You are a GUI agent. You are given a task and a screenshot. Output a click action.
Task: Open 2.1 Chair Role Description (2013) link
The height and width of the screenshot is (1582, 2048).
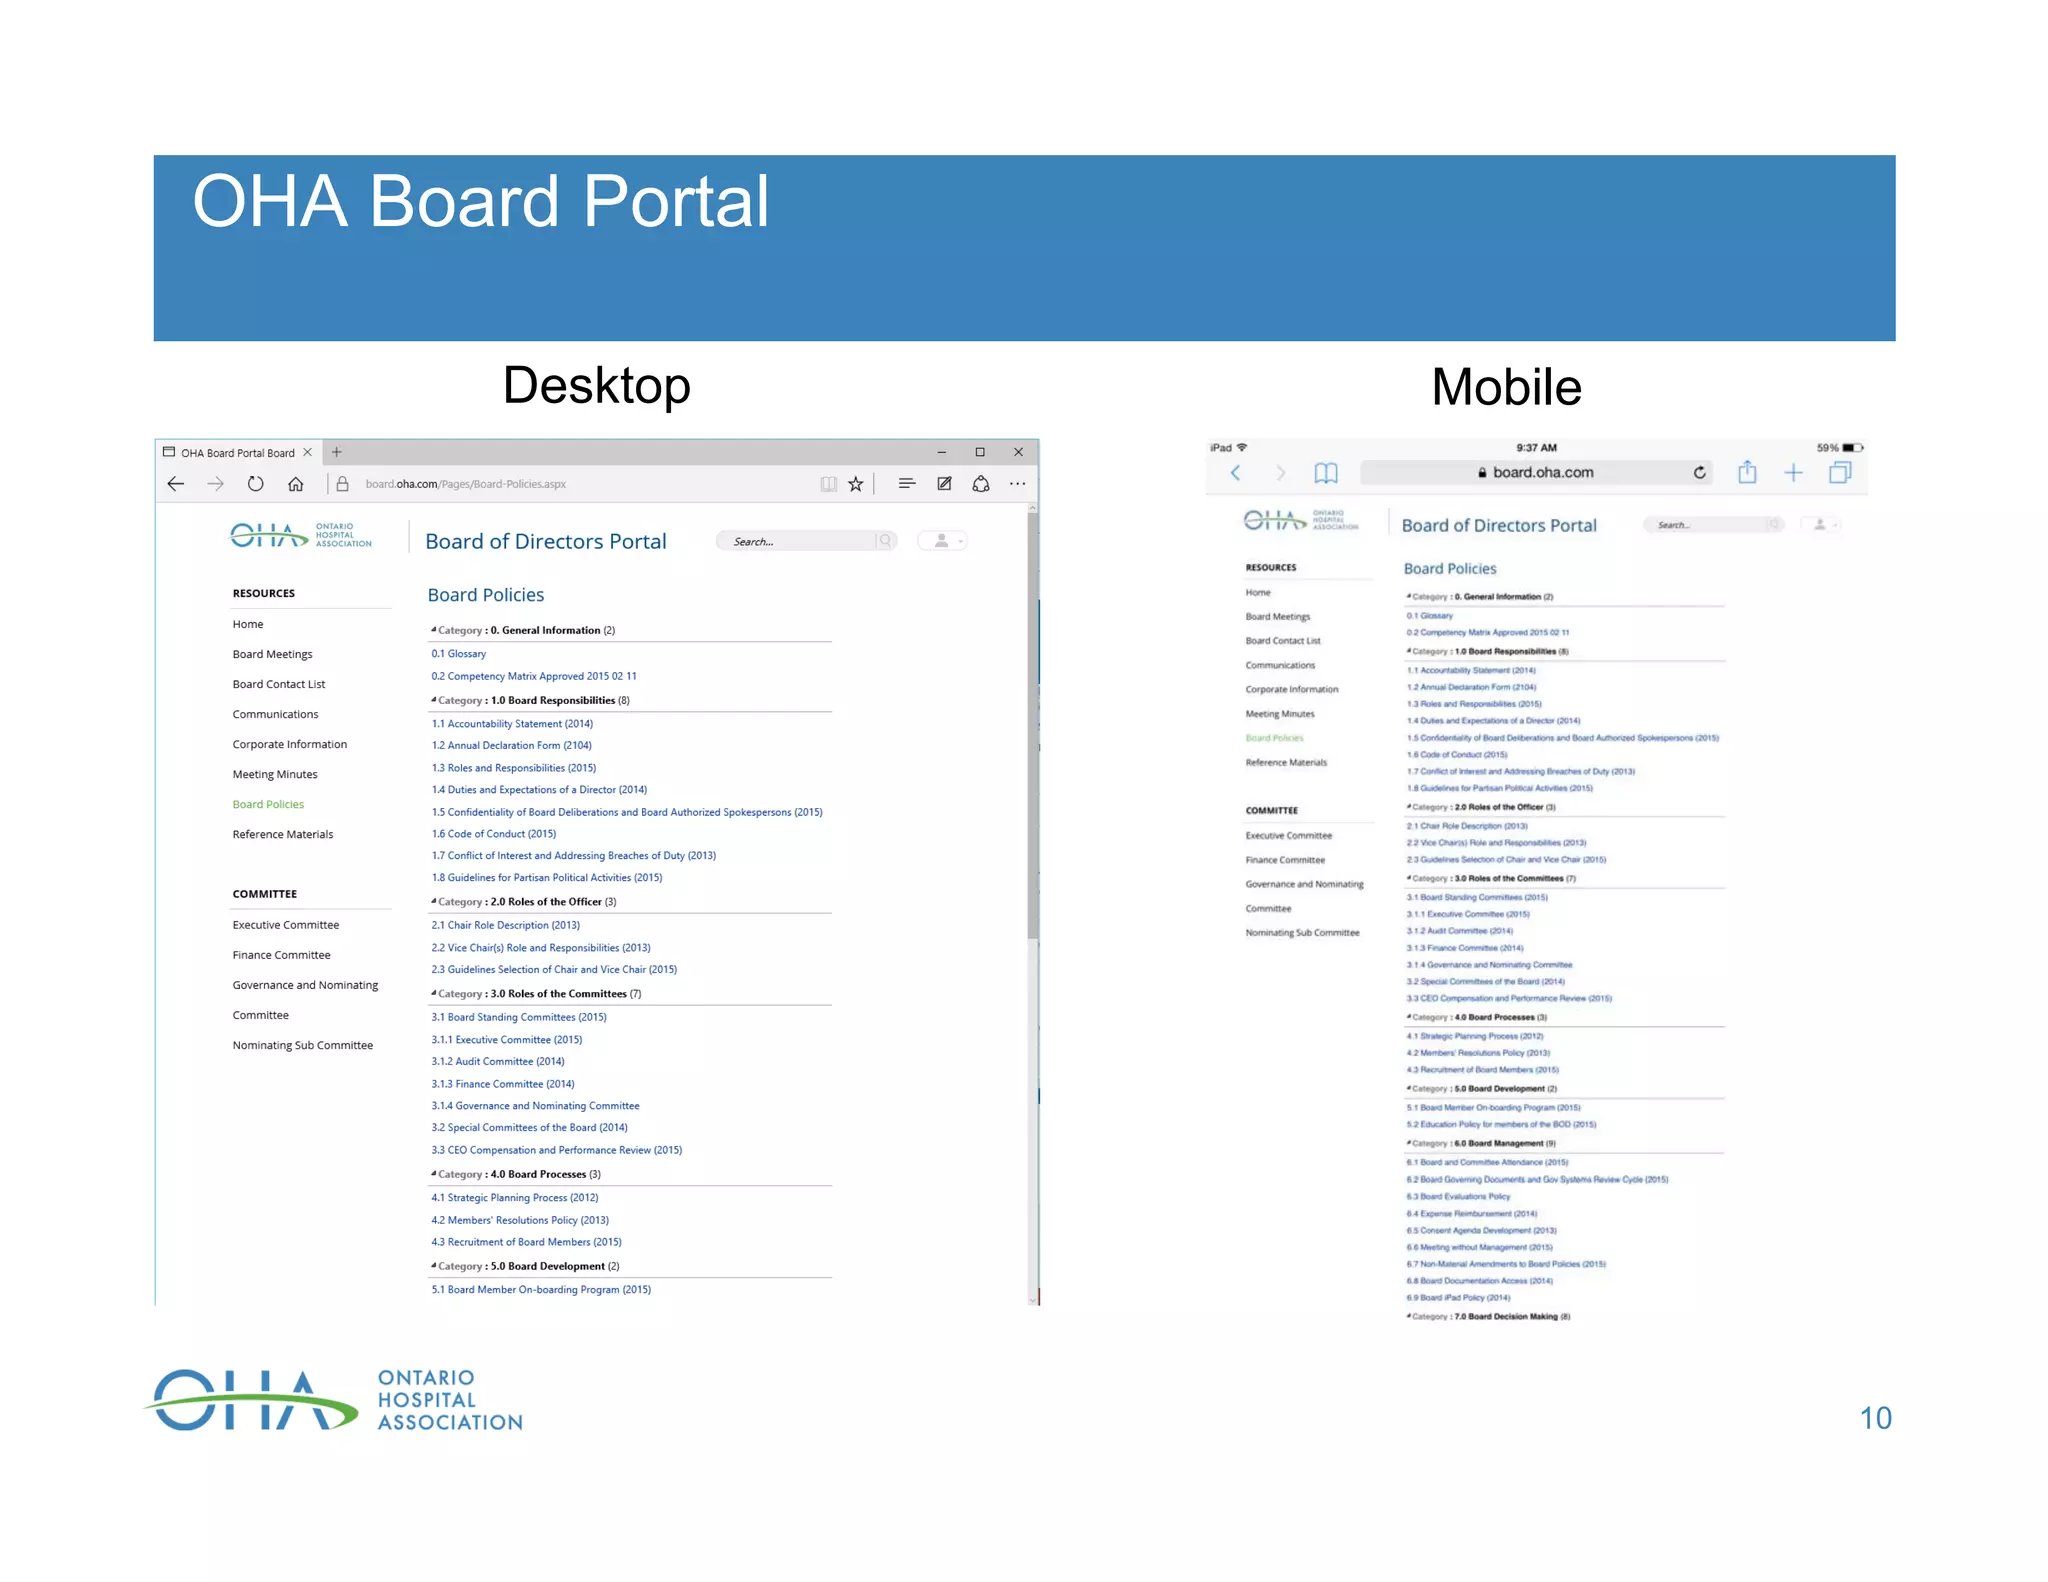click(506, 925)
